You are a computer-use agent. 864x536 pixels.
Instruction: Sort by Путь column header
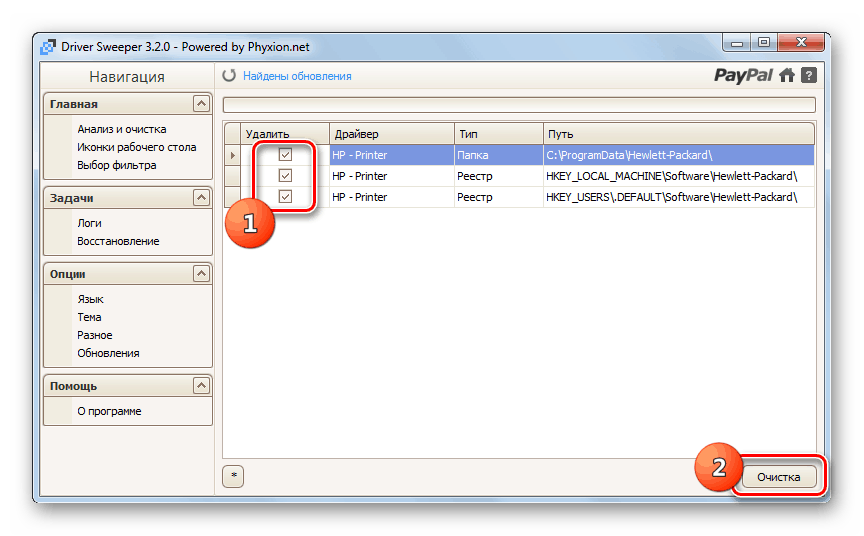[679, 134]
